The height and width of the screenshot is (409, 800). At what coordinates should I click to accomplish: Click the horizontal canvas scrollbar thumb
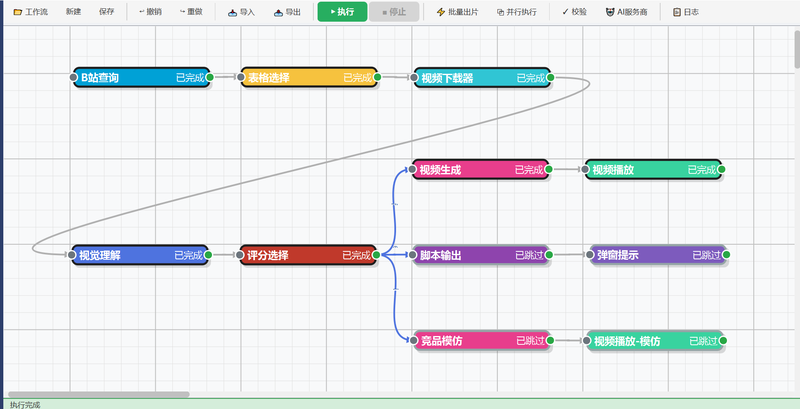click(99, 394)
